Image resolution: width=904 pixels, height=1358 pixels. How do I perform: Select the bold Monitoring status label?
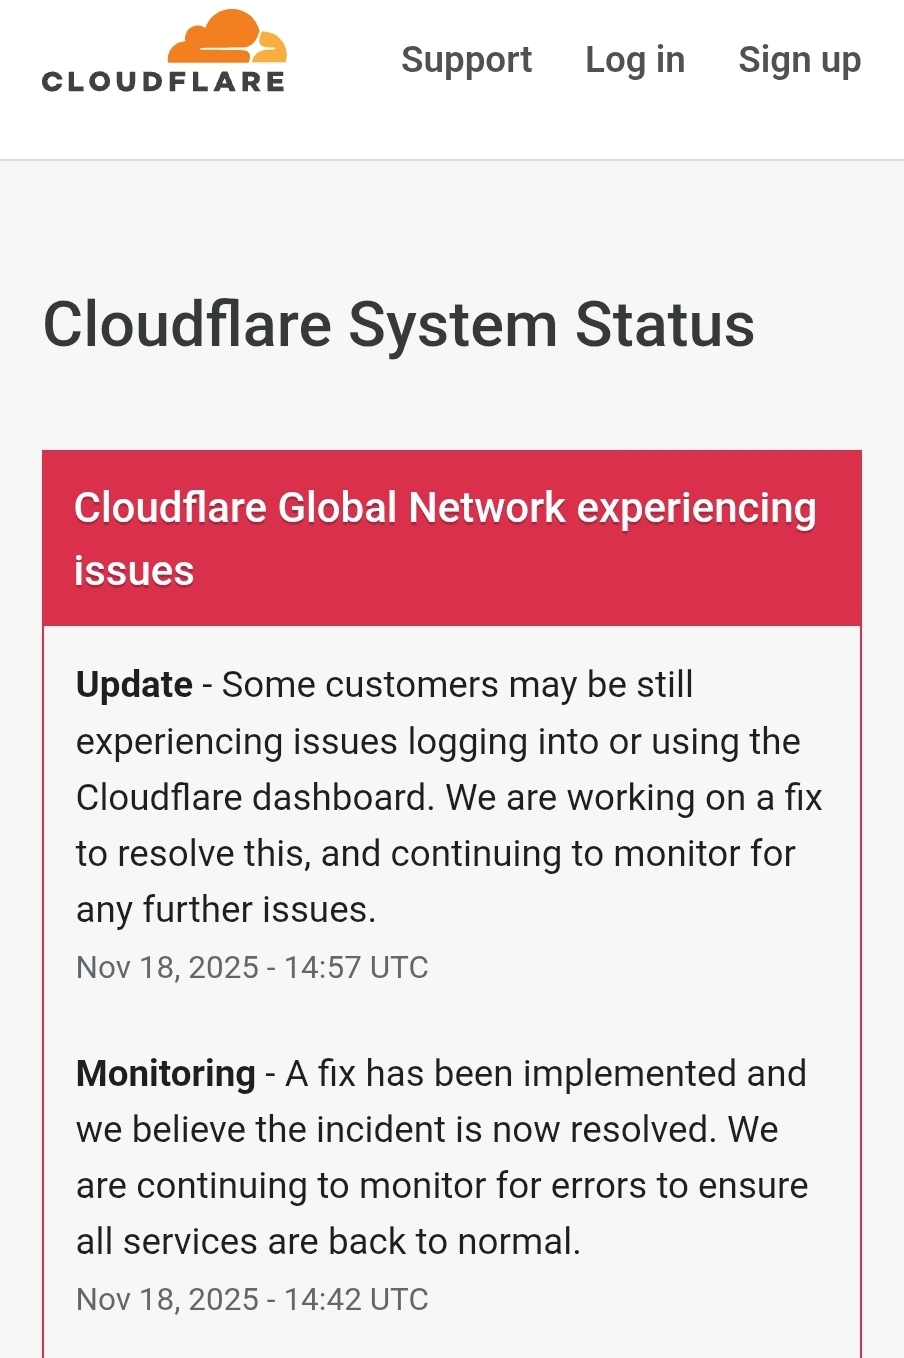click(x=166, y=1074)
